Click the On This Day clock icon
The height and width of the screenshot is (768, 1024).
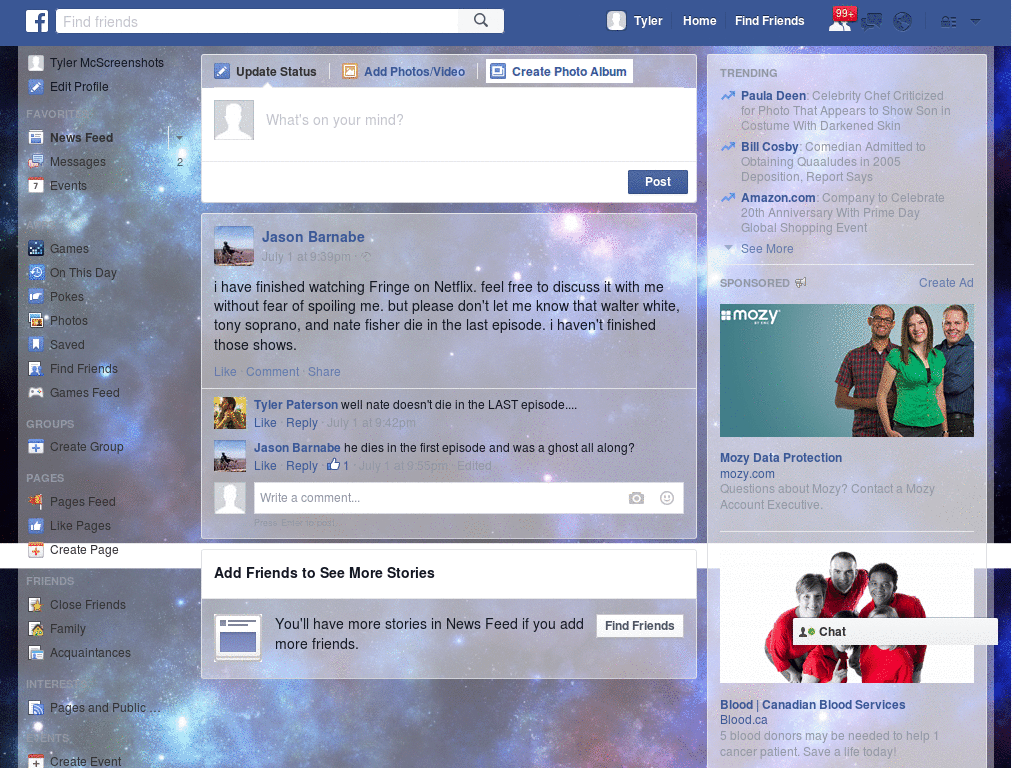coord(36,273)
